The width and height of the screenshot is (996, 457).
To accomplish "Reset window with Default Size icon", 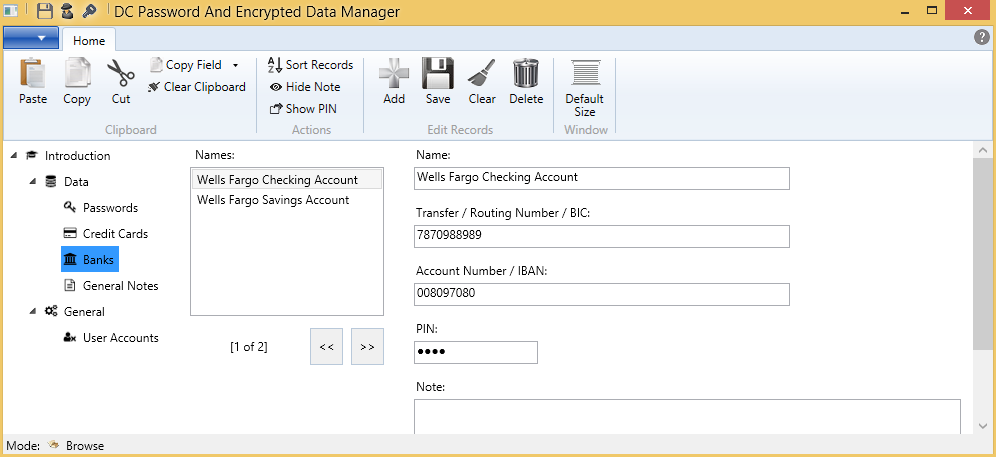I will 584,73.
